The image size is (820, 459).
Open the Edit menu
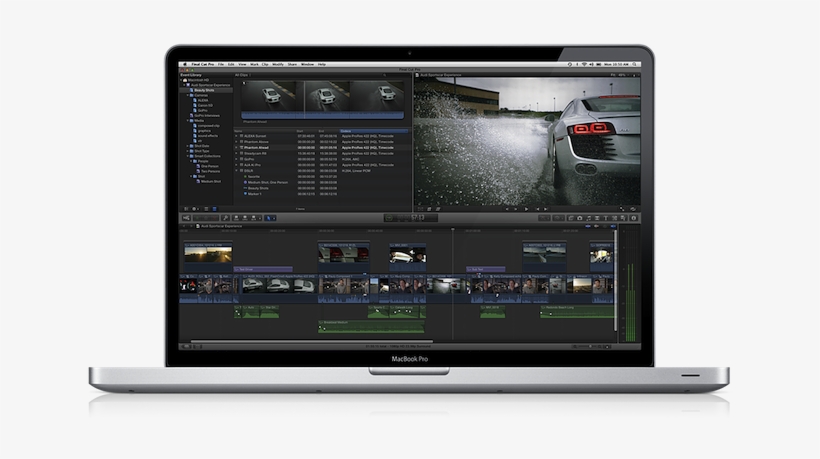[231, 64]
